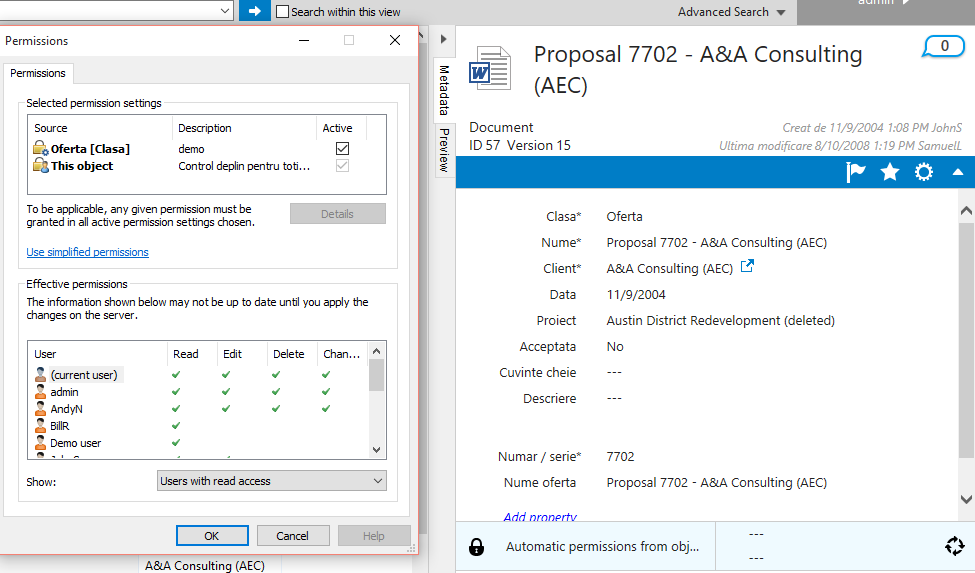Click the blue search arrow button

pyautogui.click(x=254, y=11)
